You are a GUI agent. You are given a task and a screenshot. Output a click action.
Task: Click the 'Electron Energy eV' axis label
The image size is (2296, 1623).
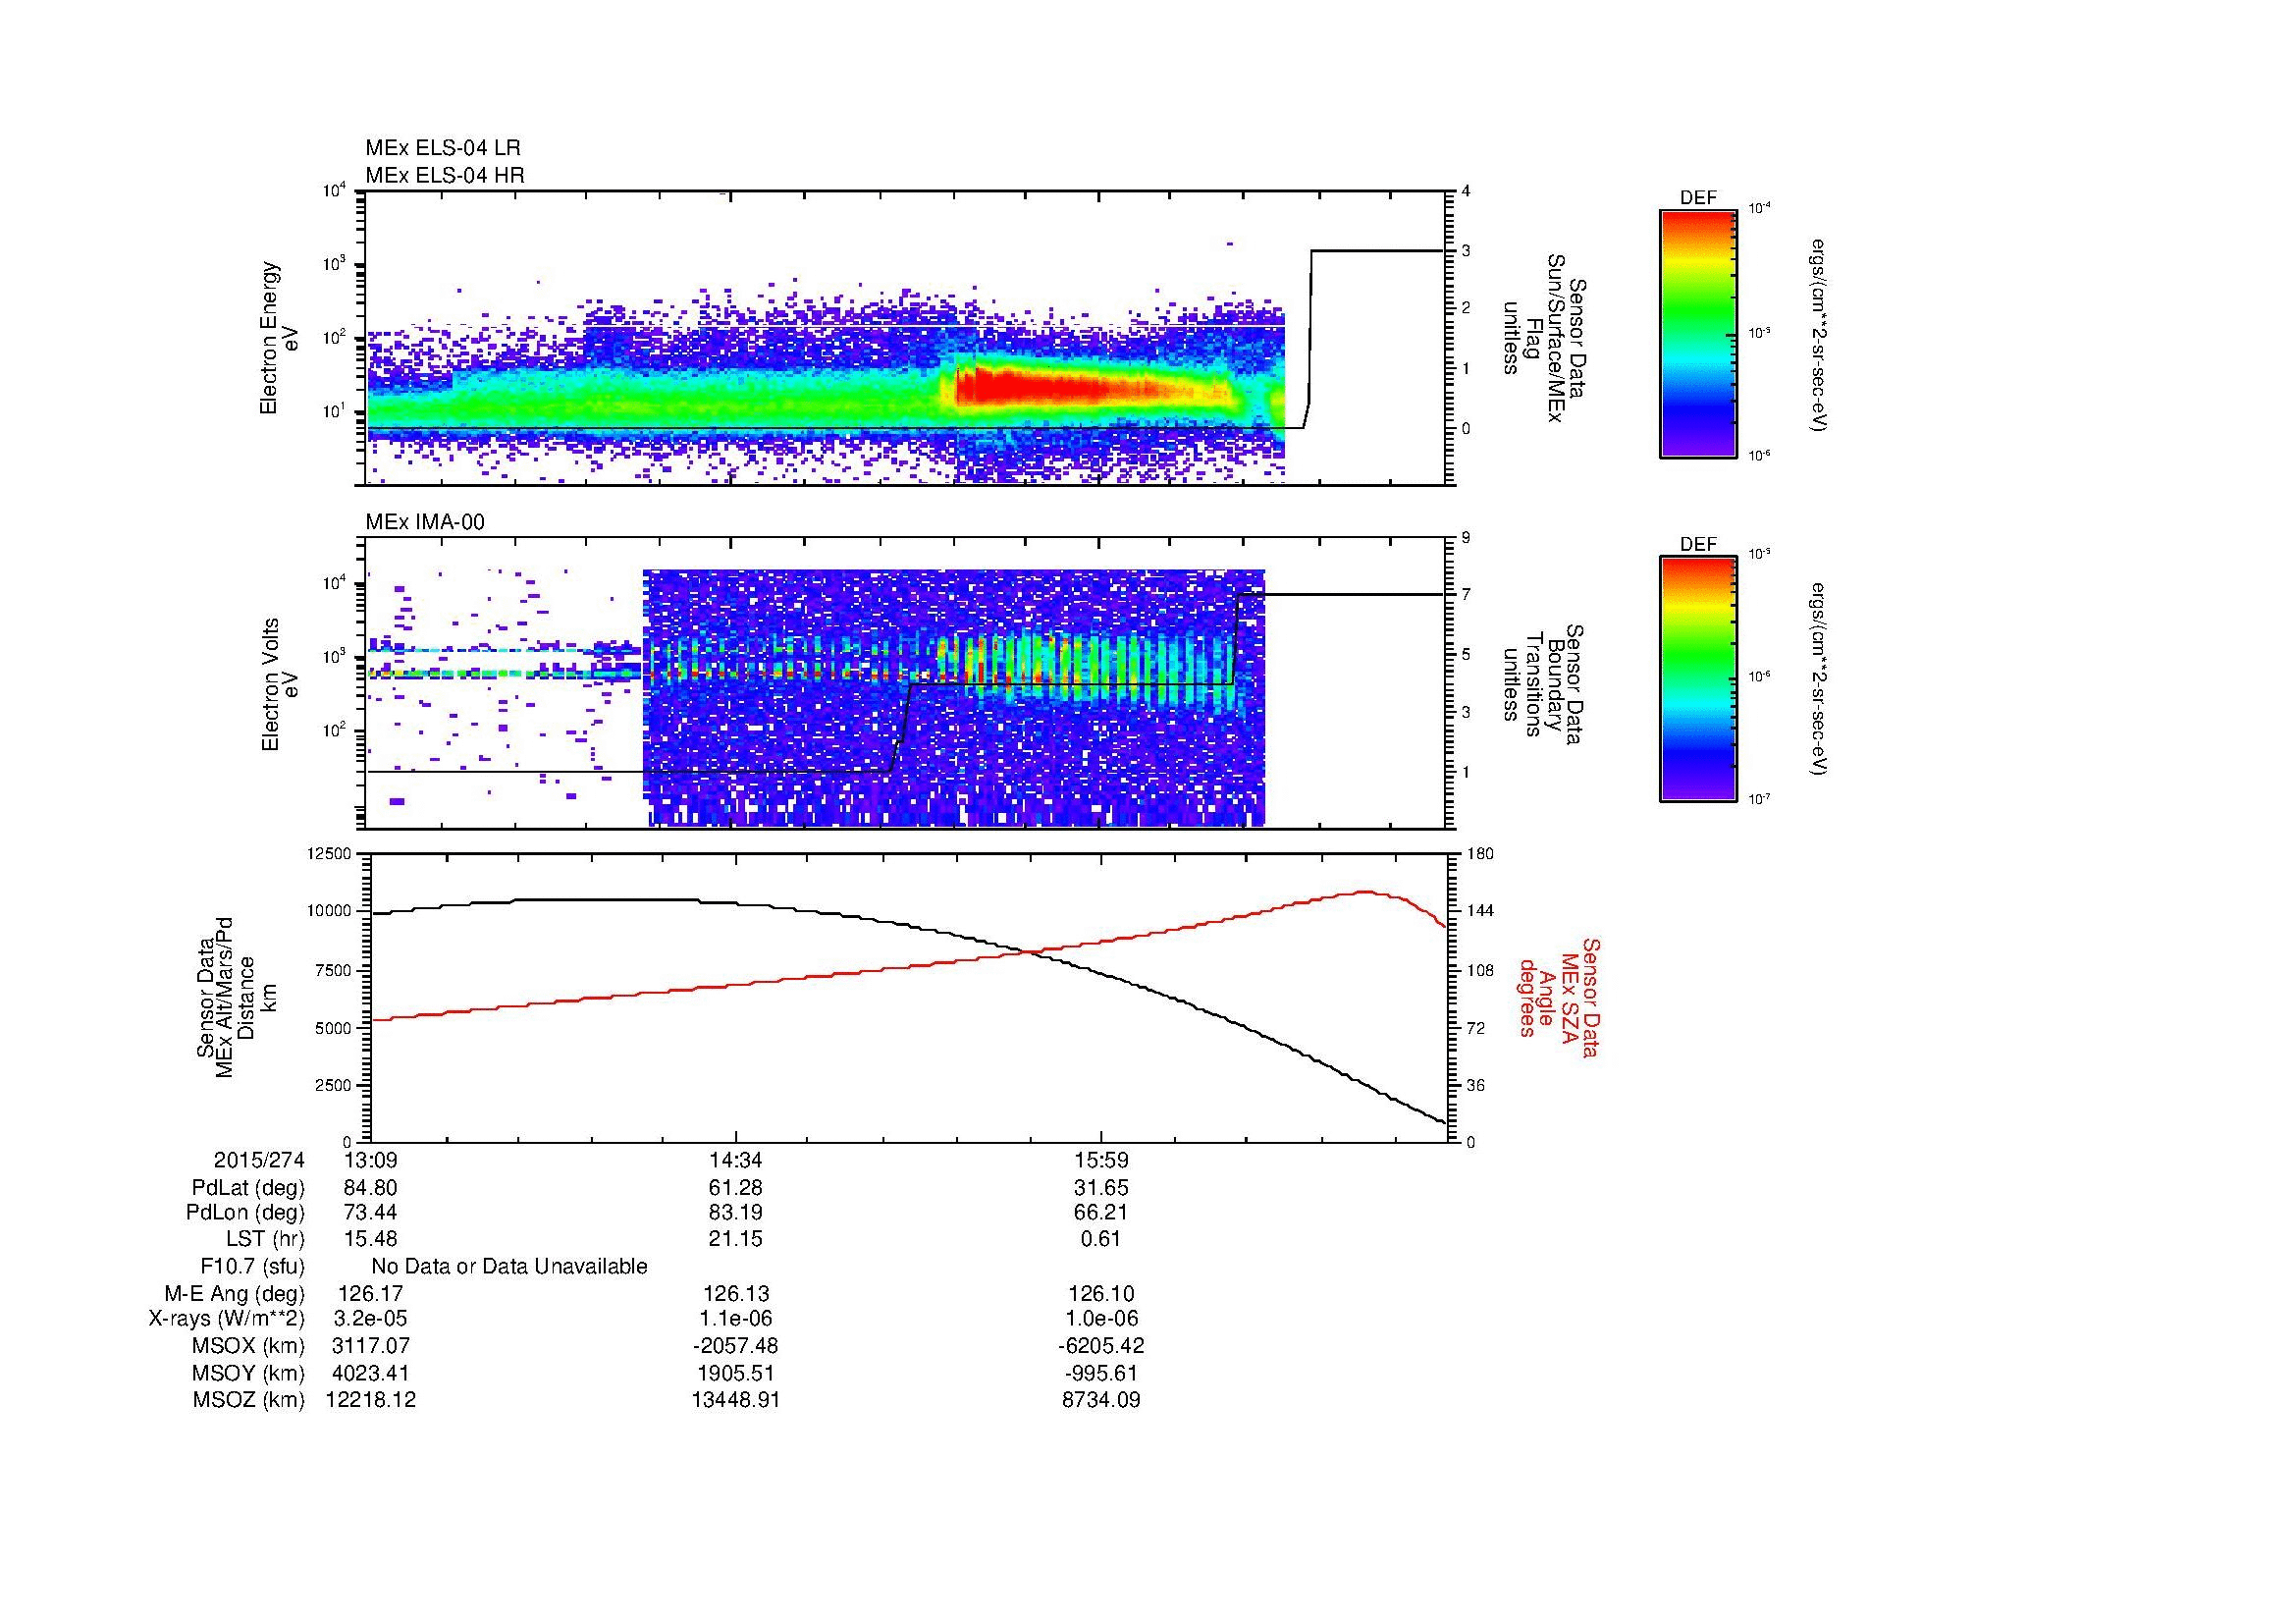click(x=280, y=338)
